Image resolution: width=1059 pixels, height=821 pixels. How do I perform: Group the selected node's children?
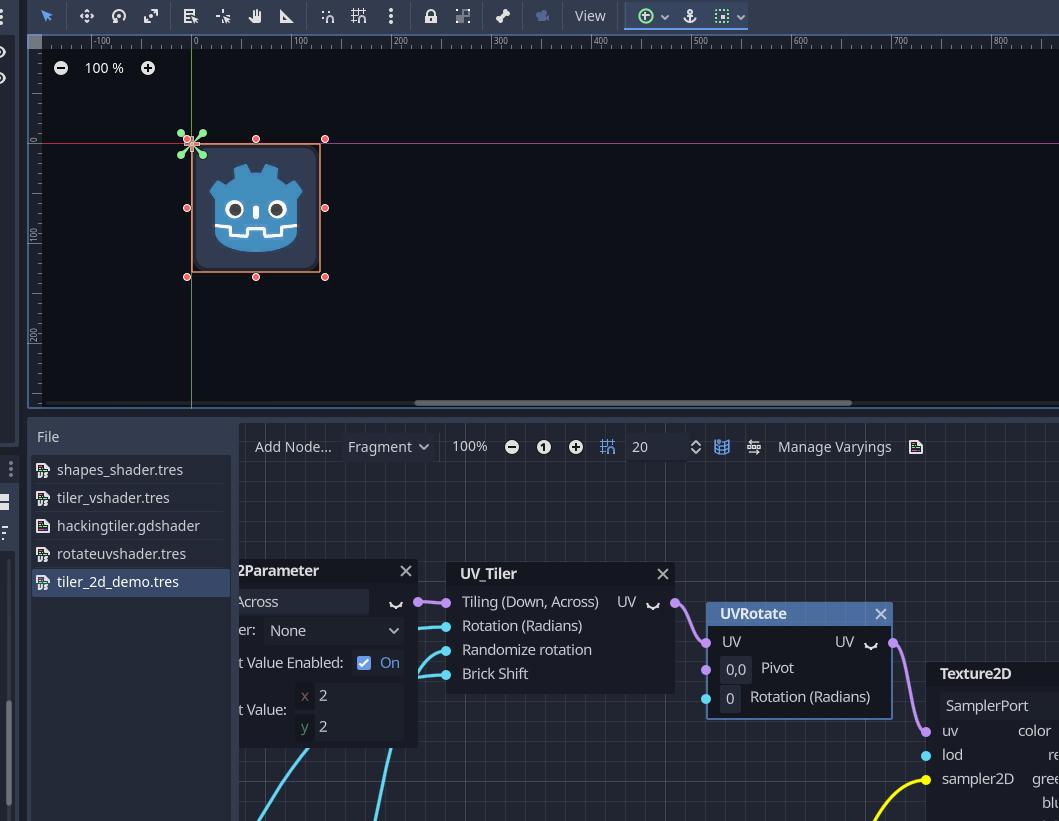click(463, 16)
